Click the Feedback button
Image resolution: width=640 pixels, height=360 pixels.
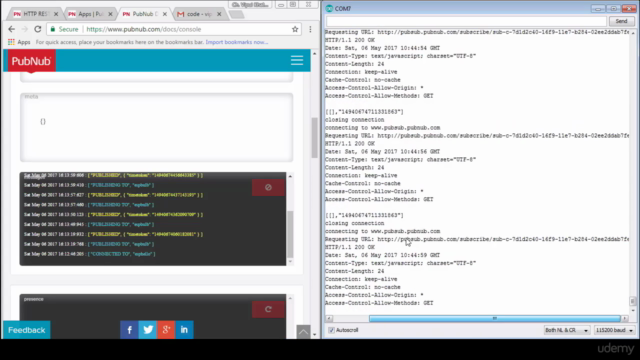pyautogui.click(x=27, y=330)
